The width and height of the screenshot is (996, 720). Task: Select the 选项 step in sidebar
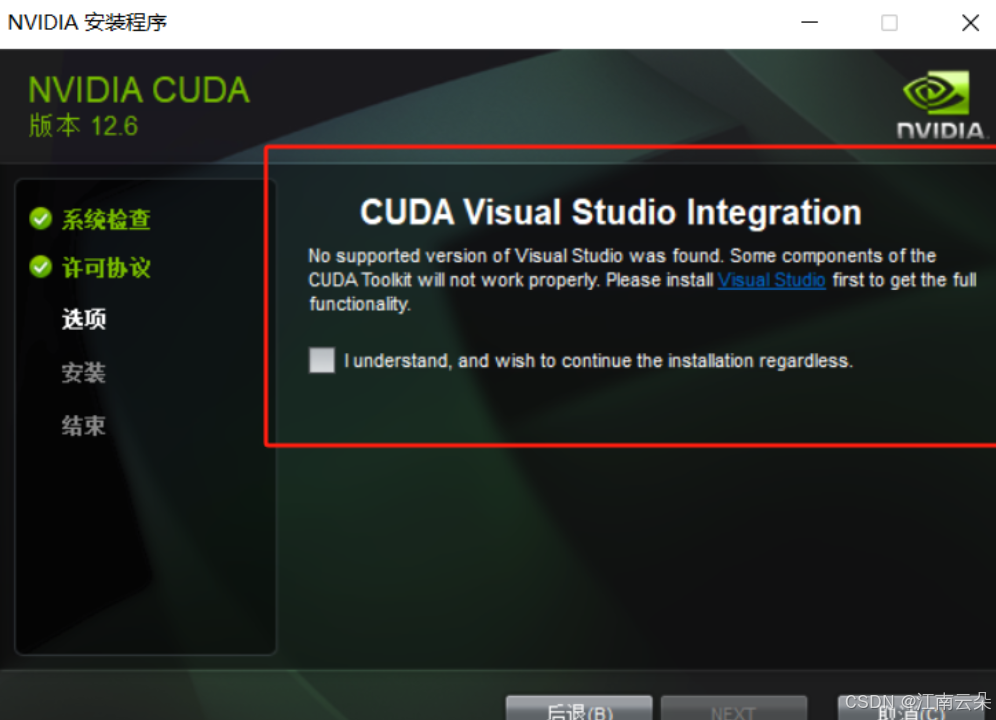(x=84, y=319)
